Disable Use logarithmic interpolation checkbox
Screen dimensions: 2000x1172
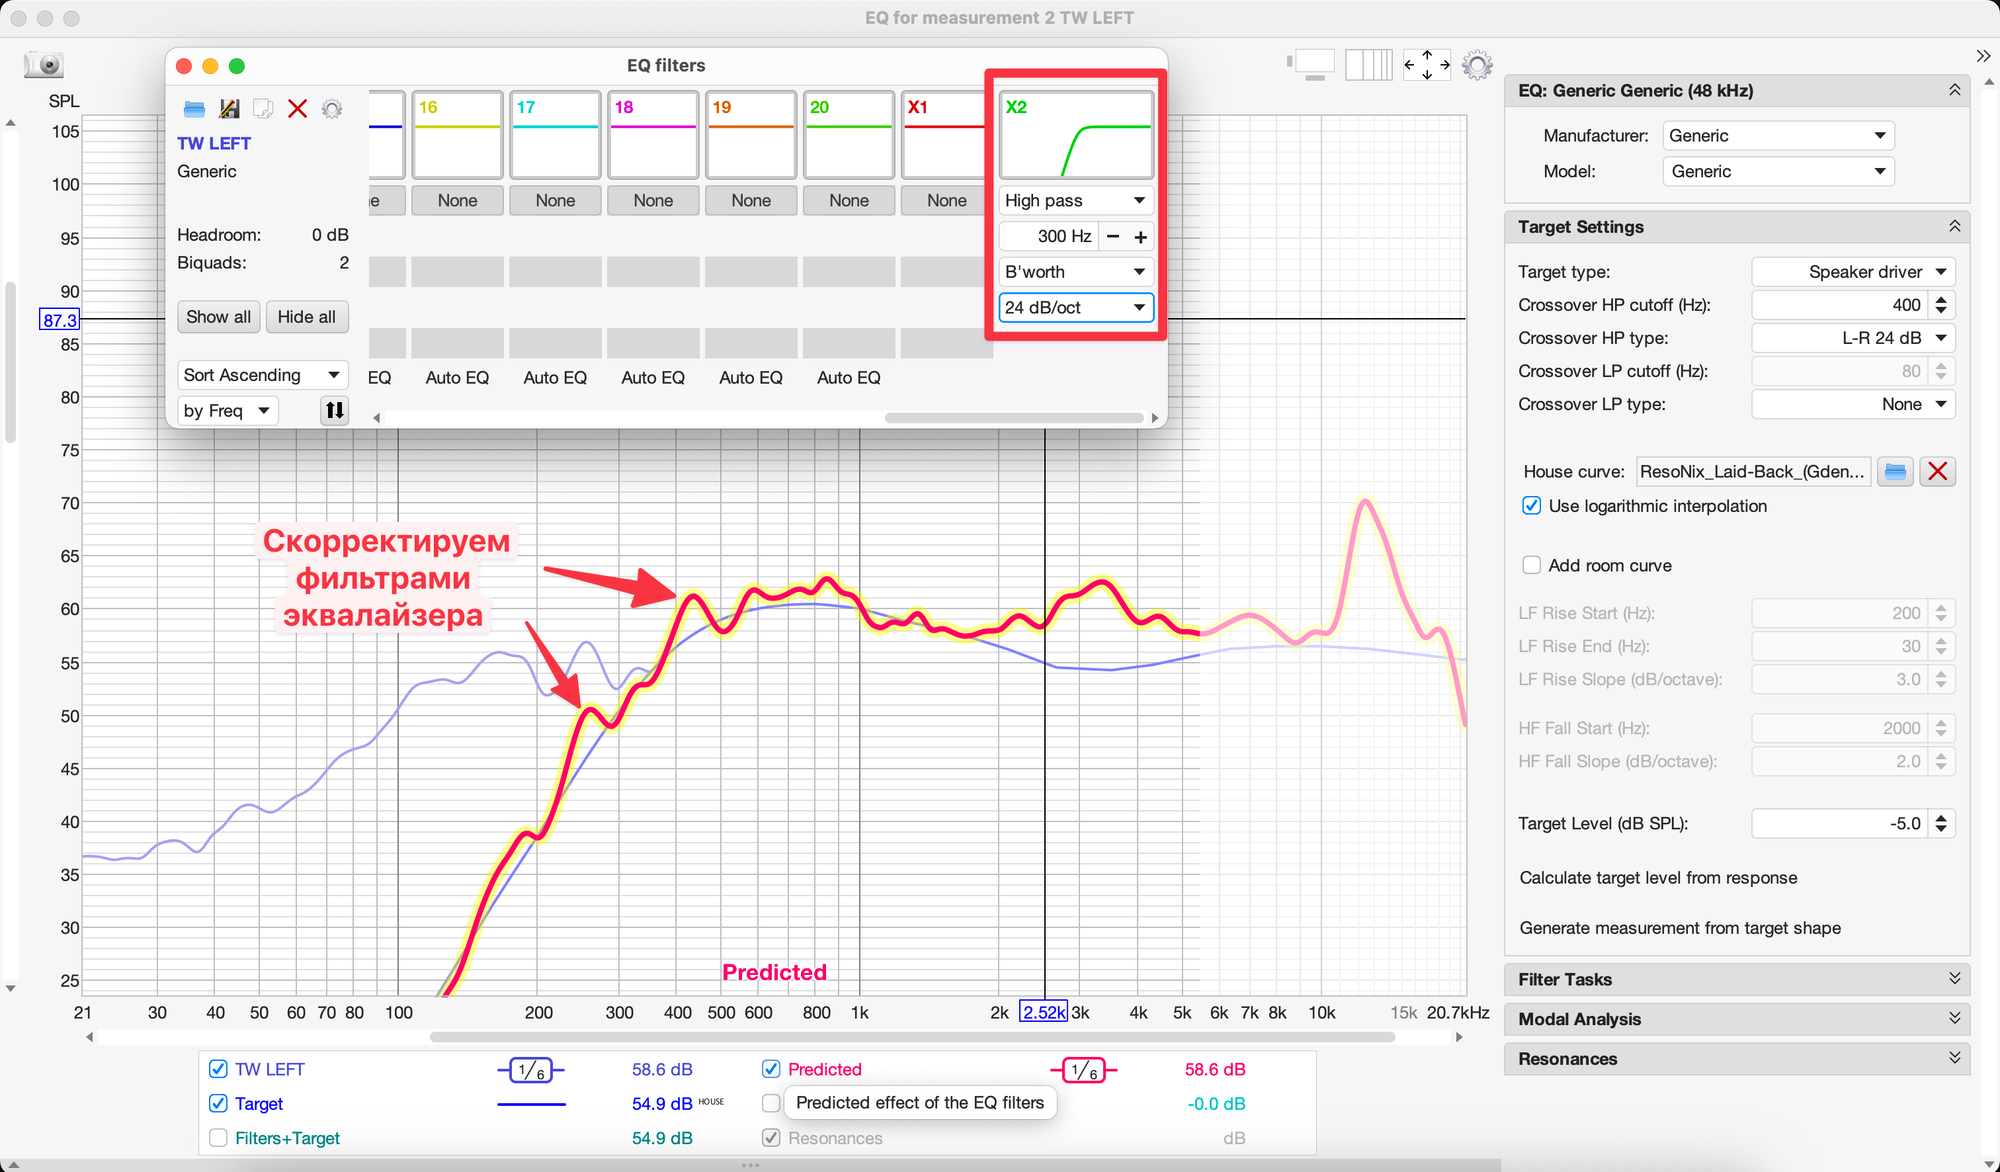pos(1531,506)
